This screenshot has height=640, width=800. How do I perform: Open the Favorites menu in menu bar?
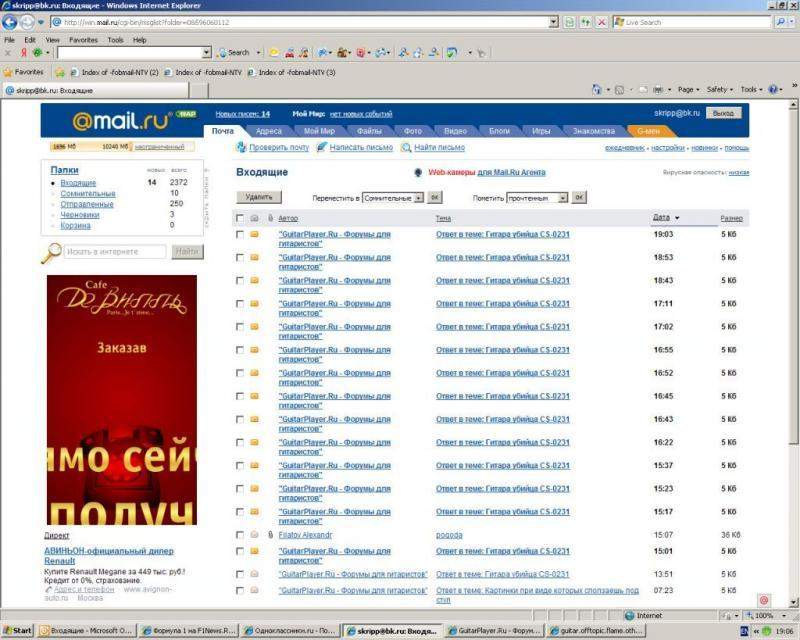click(83, 40)
